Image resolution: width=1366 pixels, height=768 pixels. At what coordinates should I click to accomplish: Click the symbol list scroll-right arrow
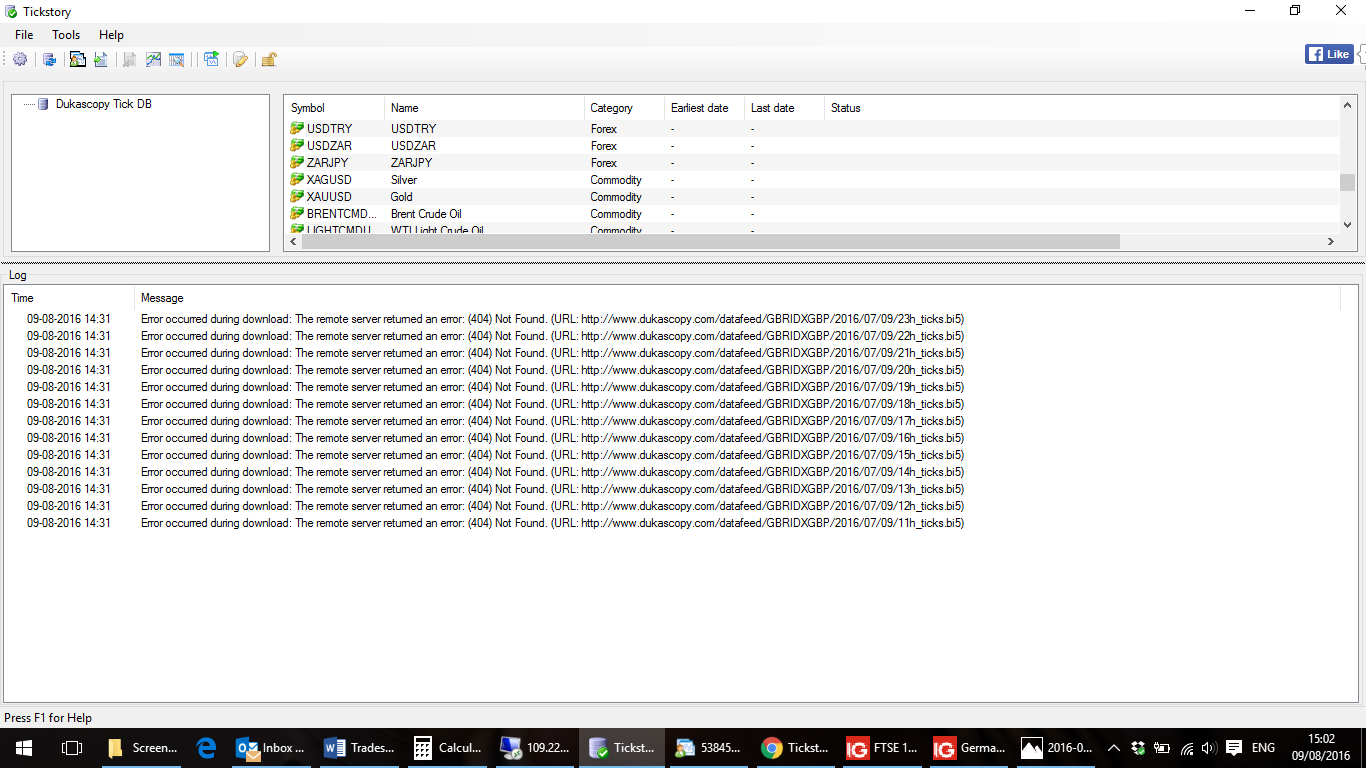[1331, 241]
